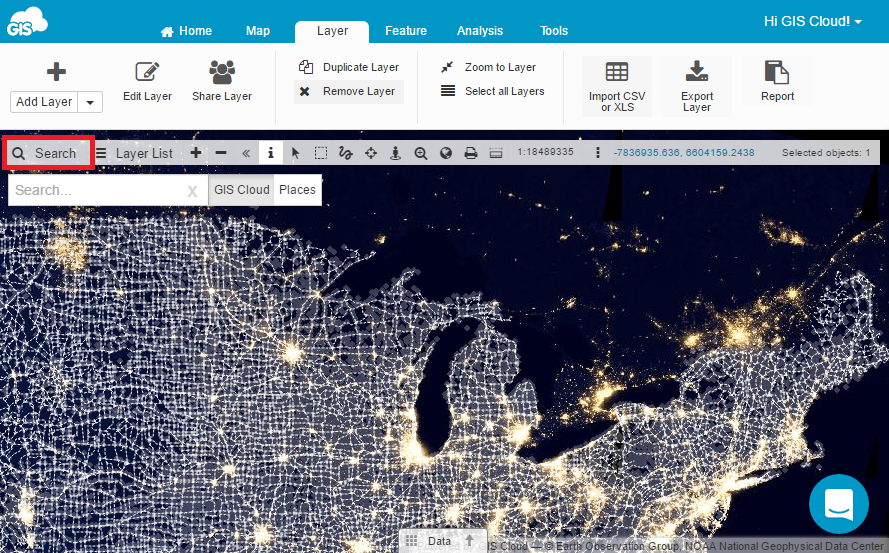
Task: Click the zoom in plus icon
Action: (x=196, y=153)
